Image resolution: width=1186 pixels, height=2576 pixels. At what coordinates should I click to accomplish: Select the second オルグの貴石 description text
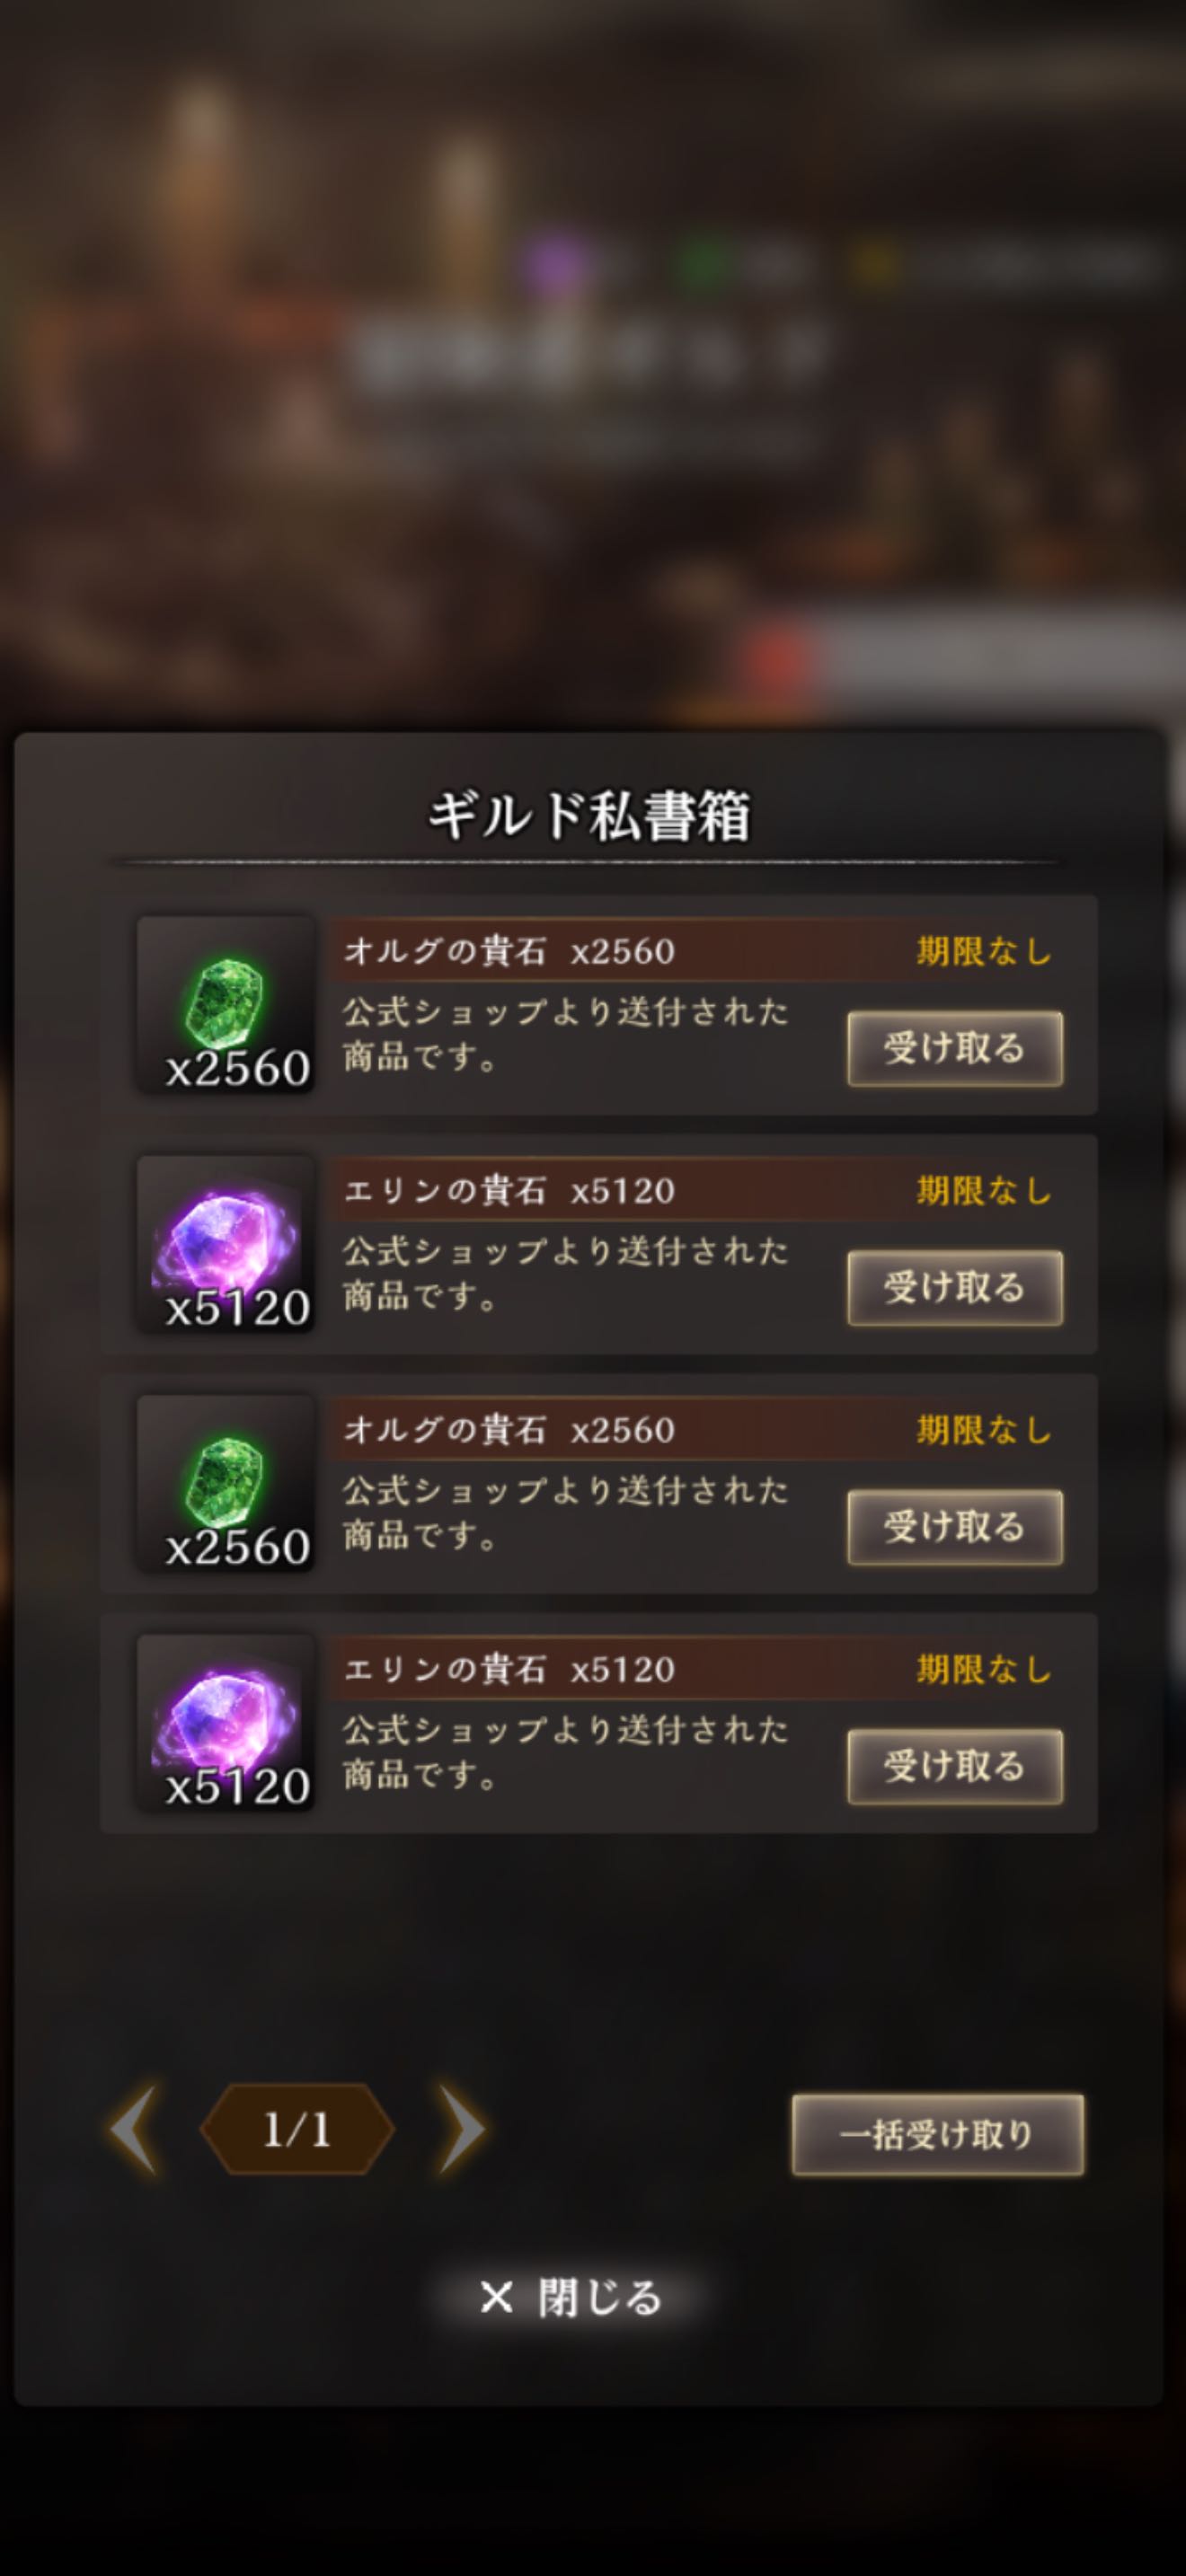tap(566, 1513)
